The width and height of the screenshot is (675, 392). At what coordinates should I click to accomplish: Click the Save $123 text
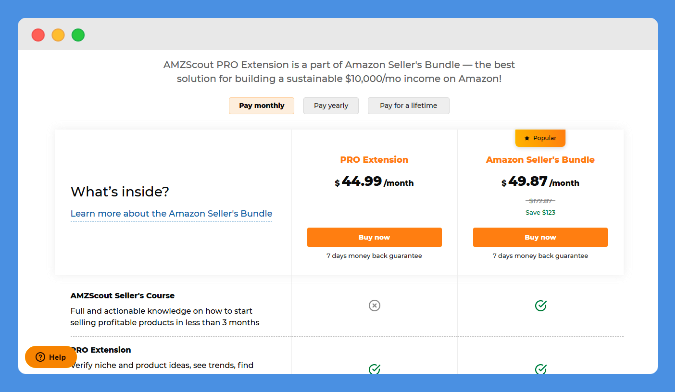(540, 212)
